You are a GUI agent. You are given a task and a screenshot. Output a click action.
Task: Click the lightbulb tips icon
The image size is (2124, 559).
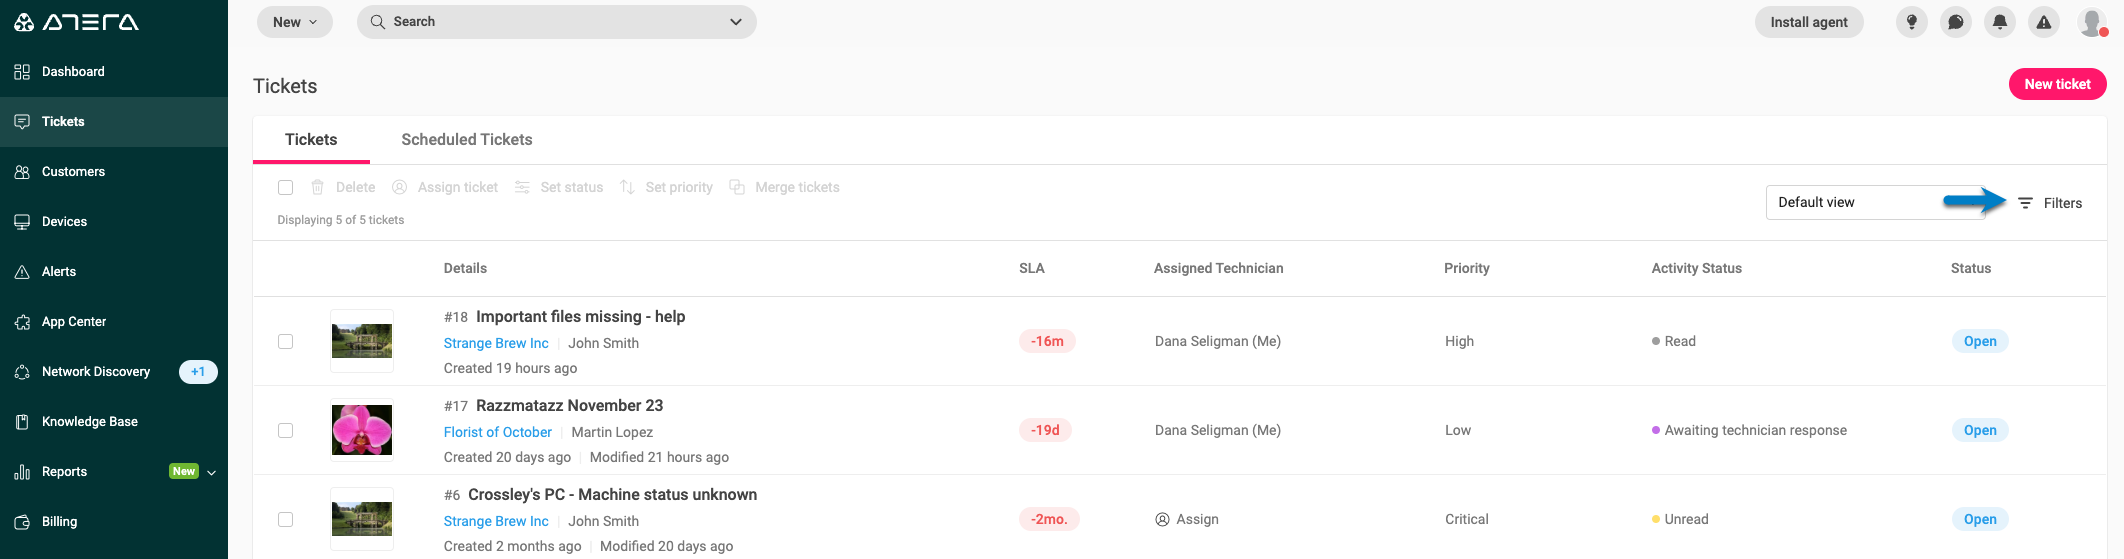[1911, 22]
